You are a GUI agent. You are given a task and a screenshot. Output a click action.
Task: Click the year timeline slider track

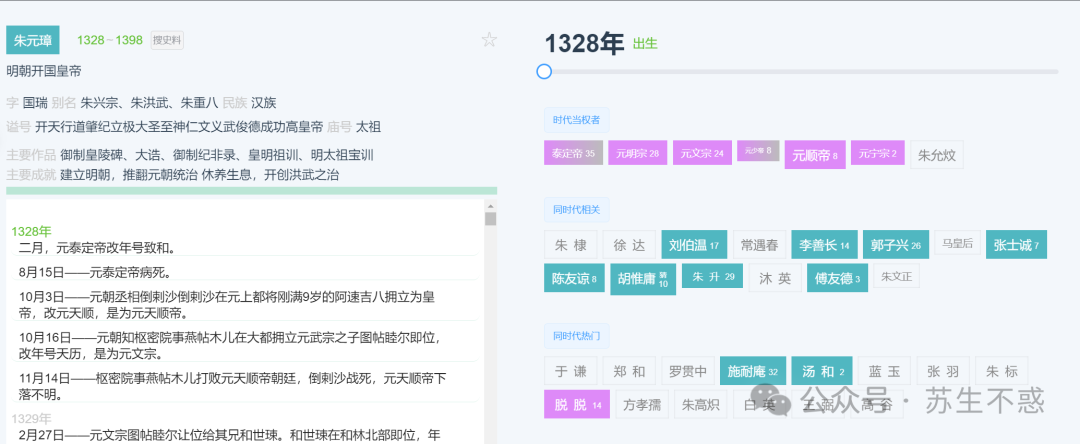tap(801, 72)
